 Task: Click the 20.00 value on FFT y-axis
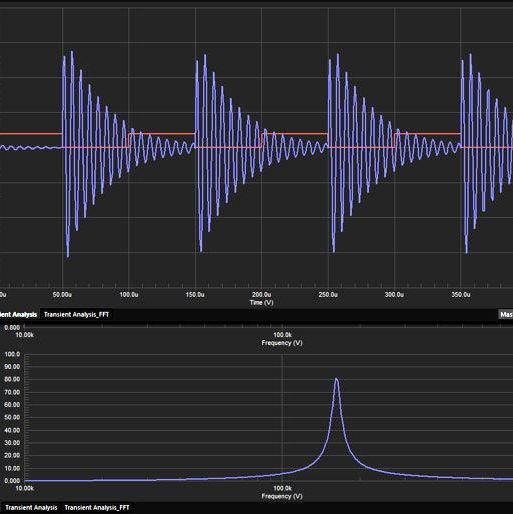point(12,455)
